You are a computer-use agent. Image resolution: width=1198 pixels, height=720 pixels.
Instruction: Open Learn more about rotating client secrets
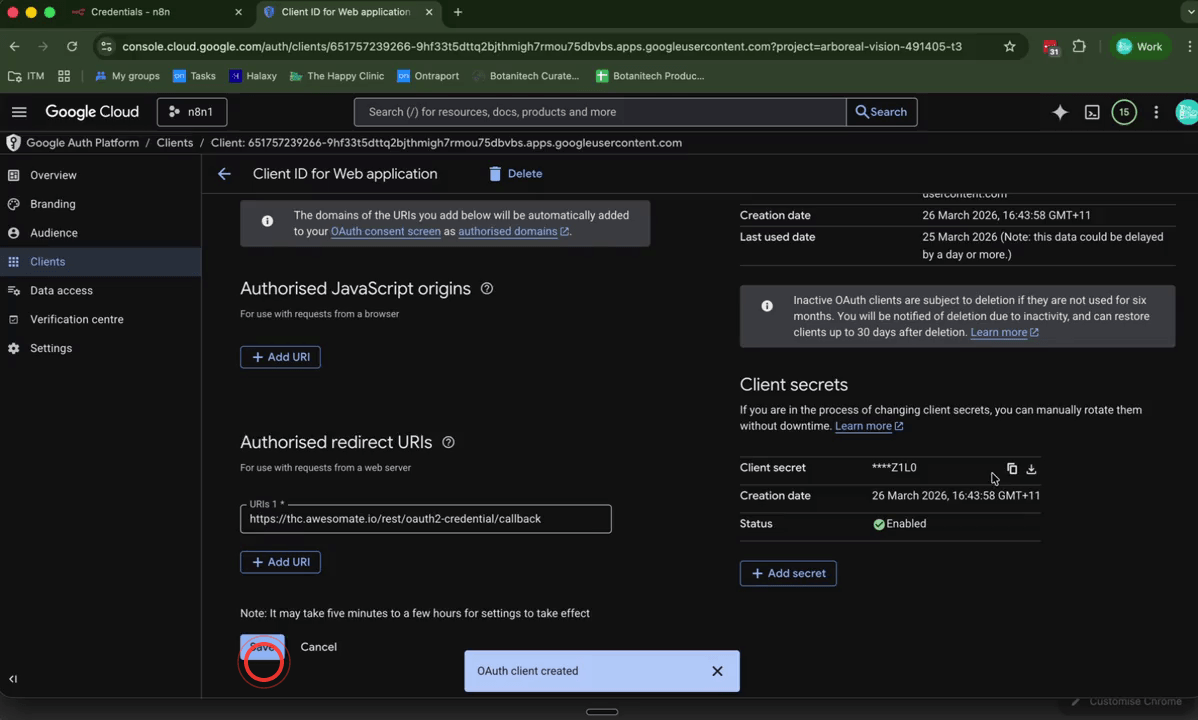pos(869,426)
